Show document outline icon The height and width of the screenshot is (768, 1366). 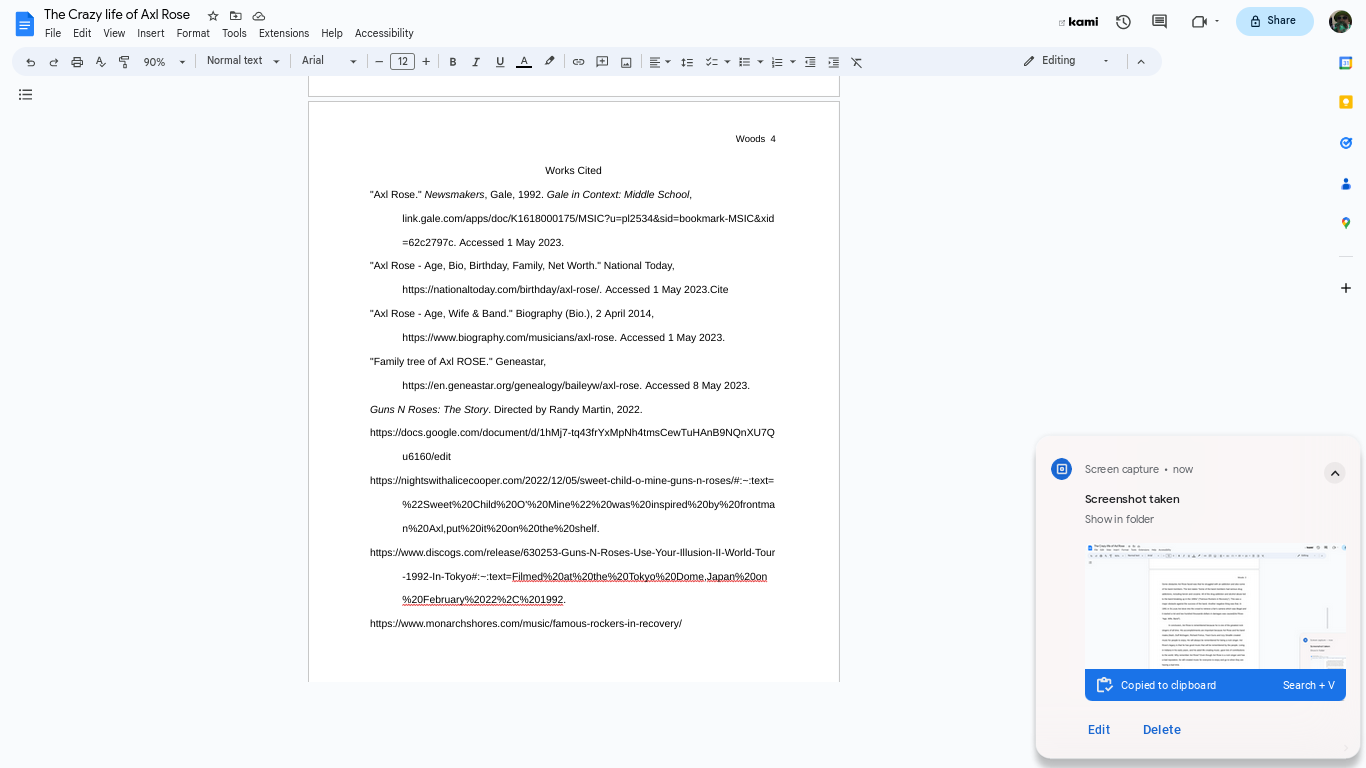26,95
